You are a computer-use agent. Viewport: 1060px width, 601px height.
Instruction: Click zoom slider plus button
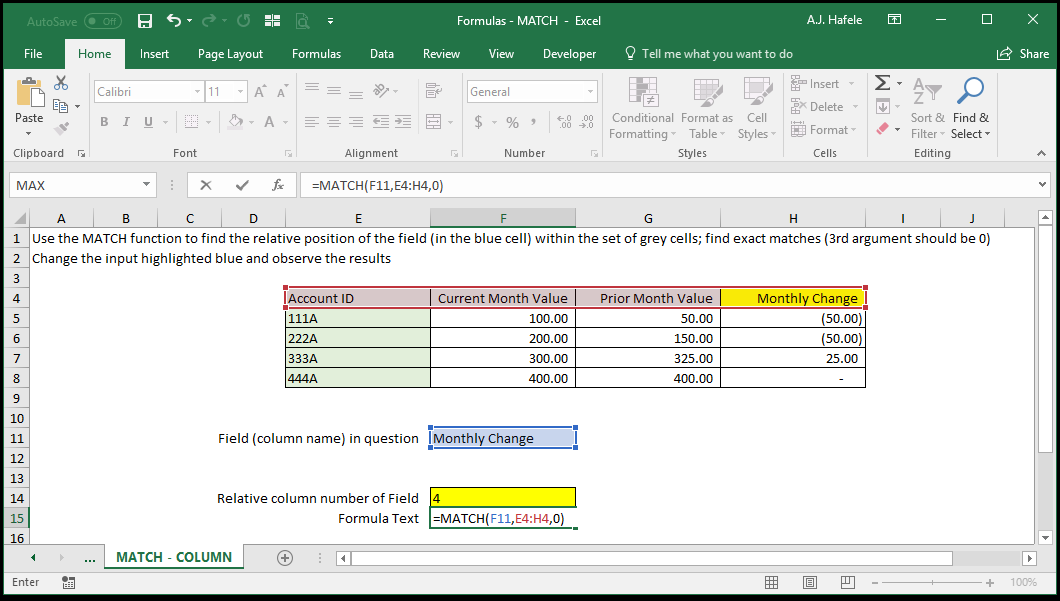(990, 583)
